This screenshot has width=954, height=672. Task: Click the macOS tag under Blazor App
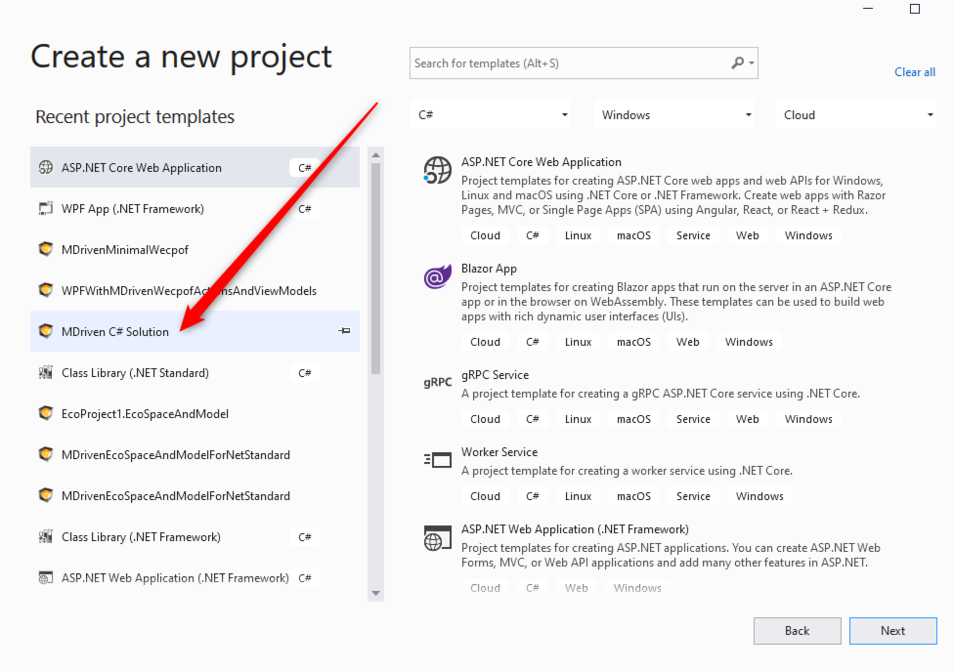pos(633,342)
